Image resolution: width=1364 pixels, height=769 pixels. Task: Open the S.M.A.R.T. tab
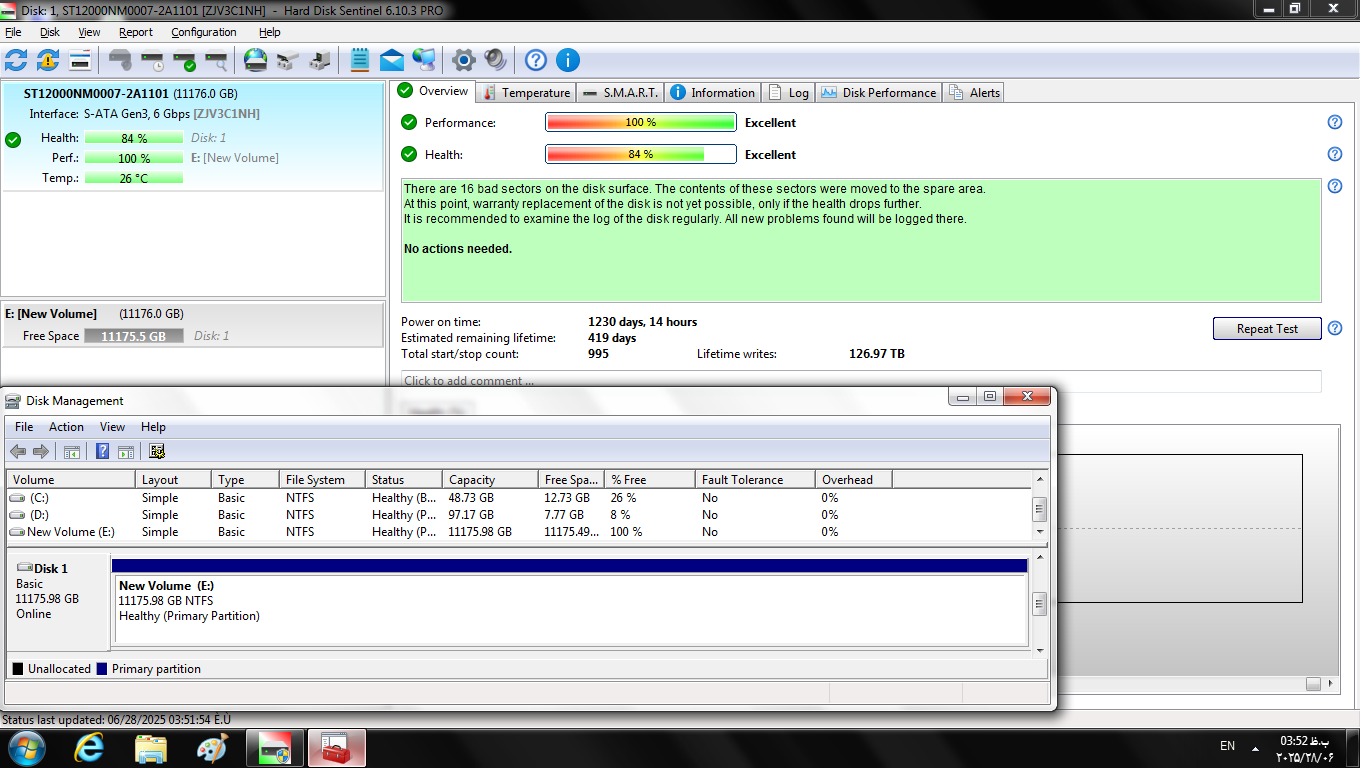pos(620,92)
